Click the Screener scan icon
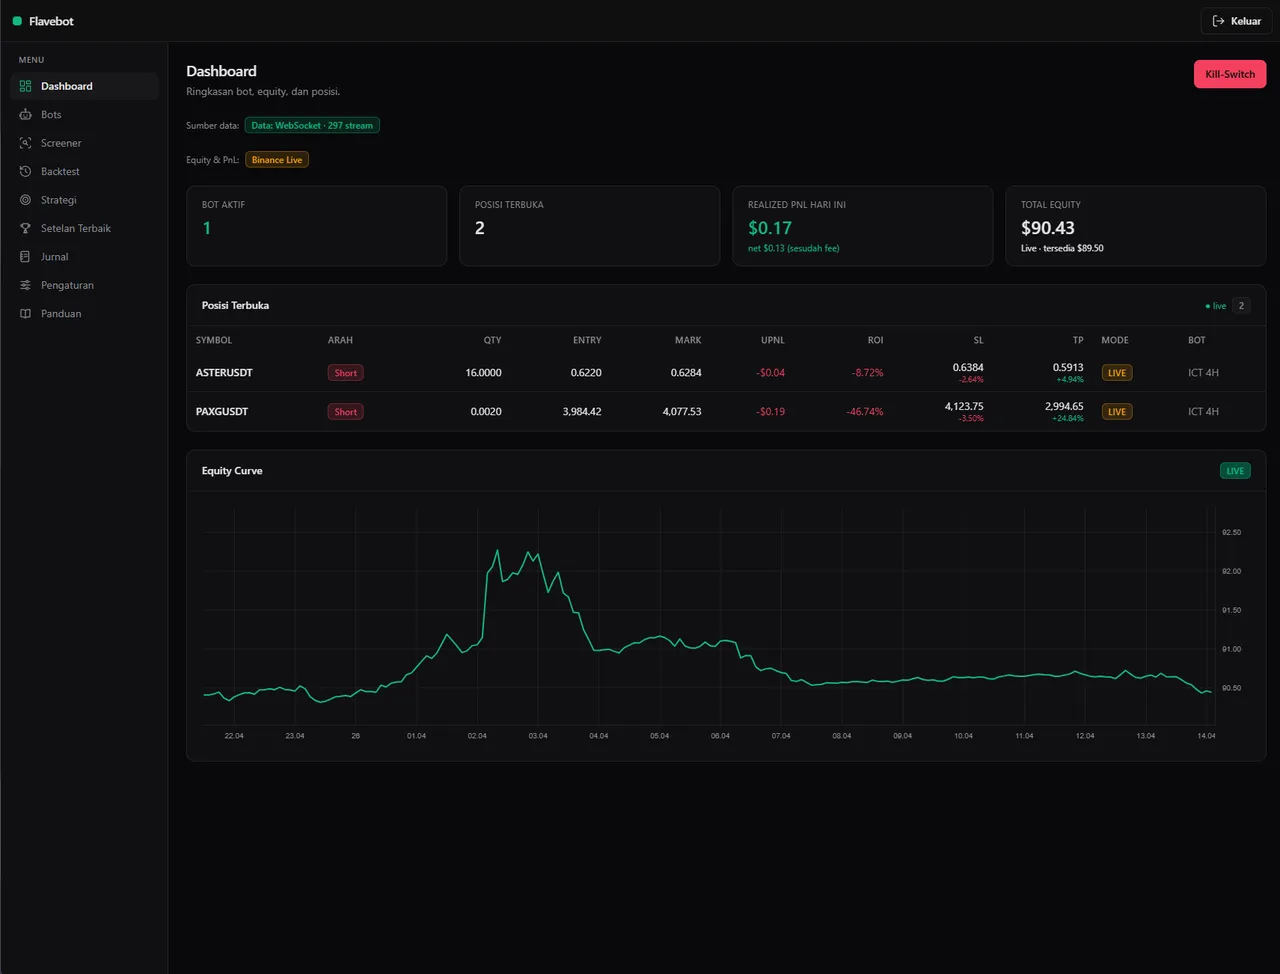1280x974 pixels. 26,143
